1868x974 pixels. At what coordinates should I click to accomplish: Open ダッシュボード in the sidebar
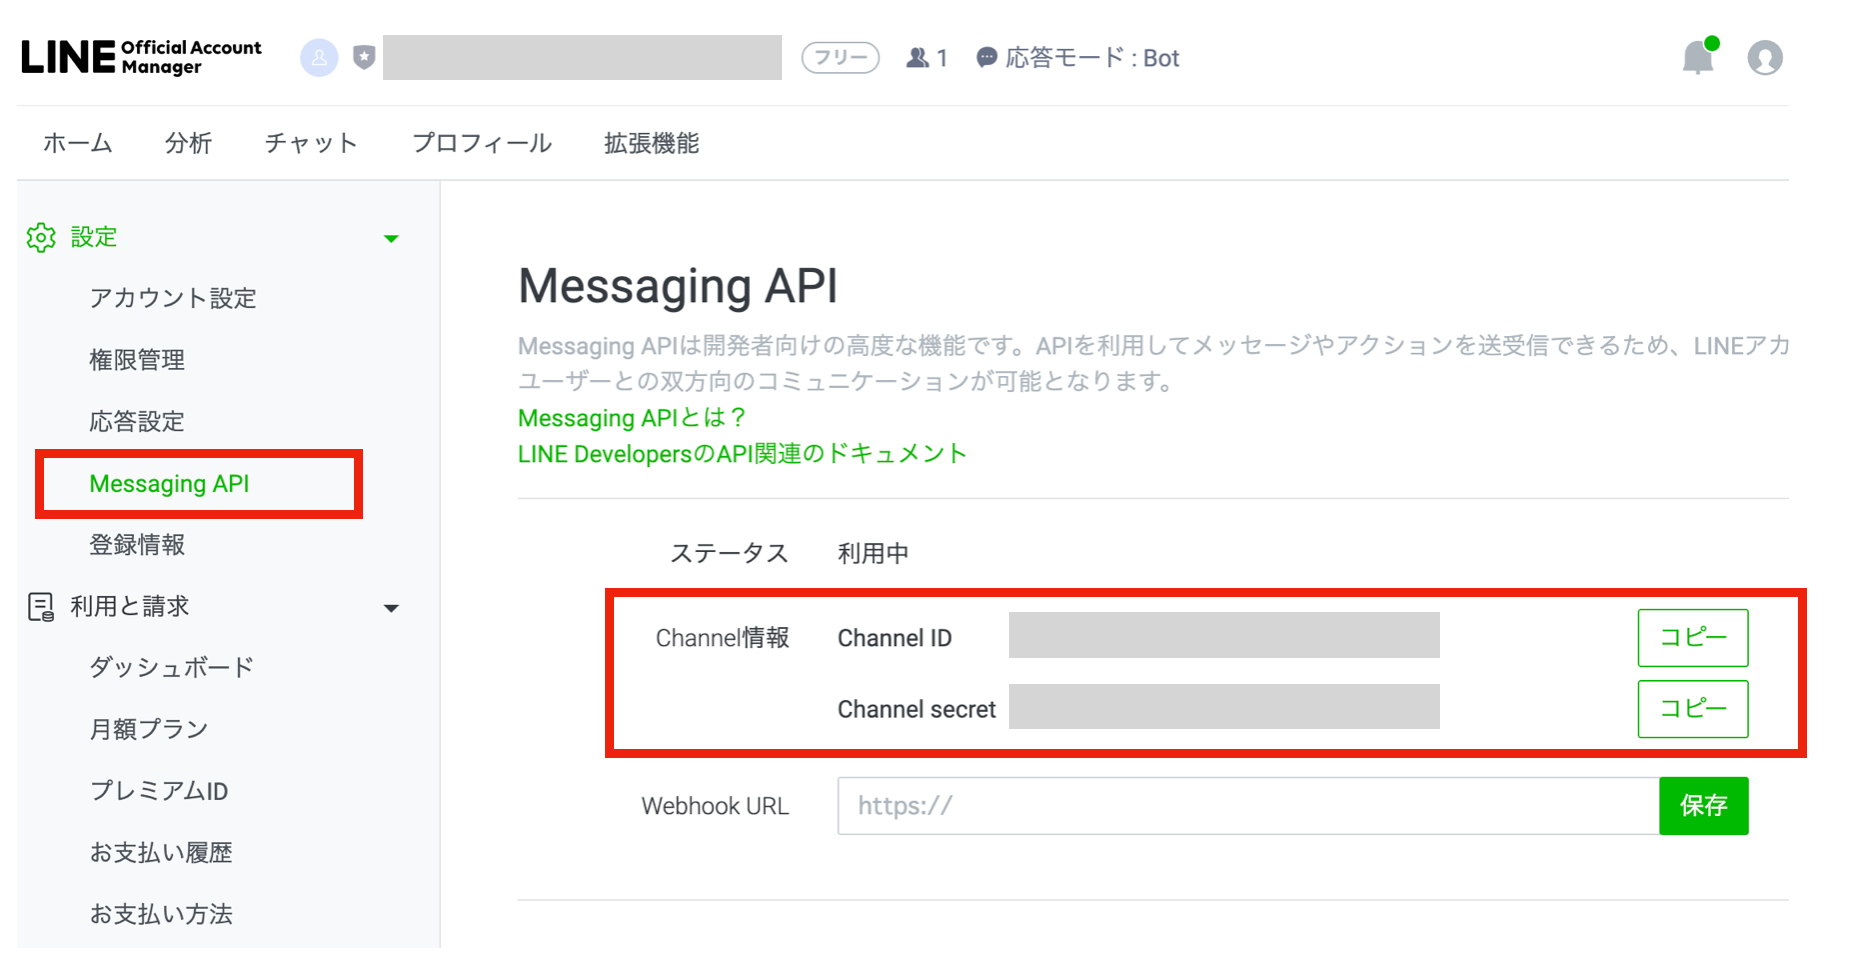click(x=172, y=667)
